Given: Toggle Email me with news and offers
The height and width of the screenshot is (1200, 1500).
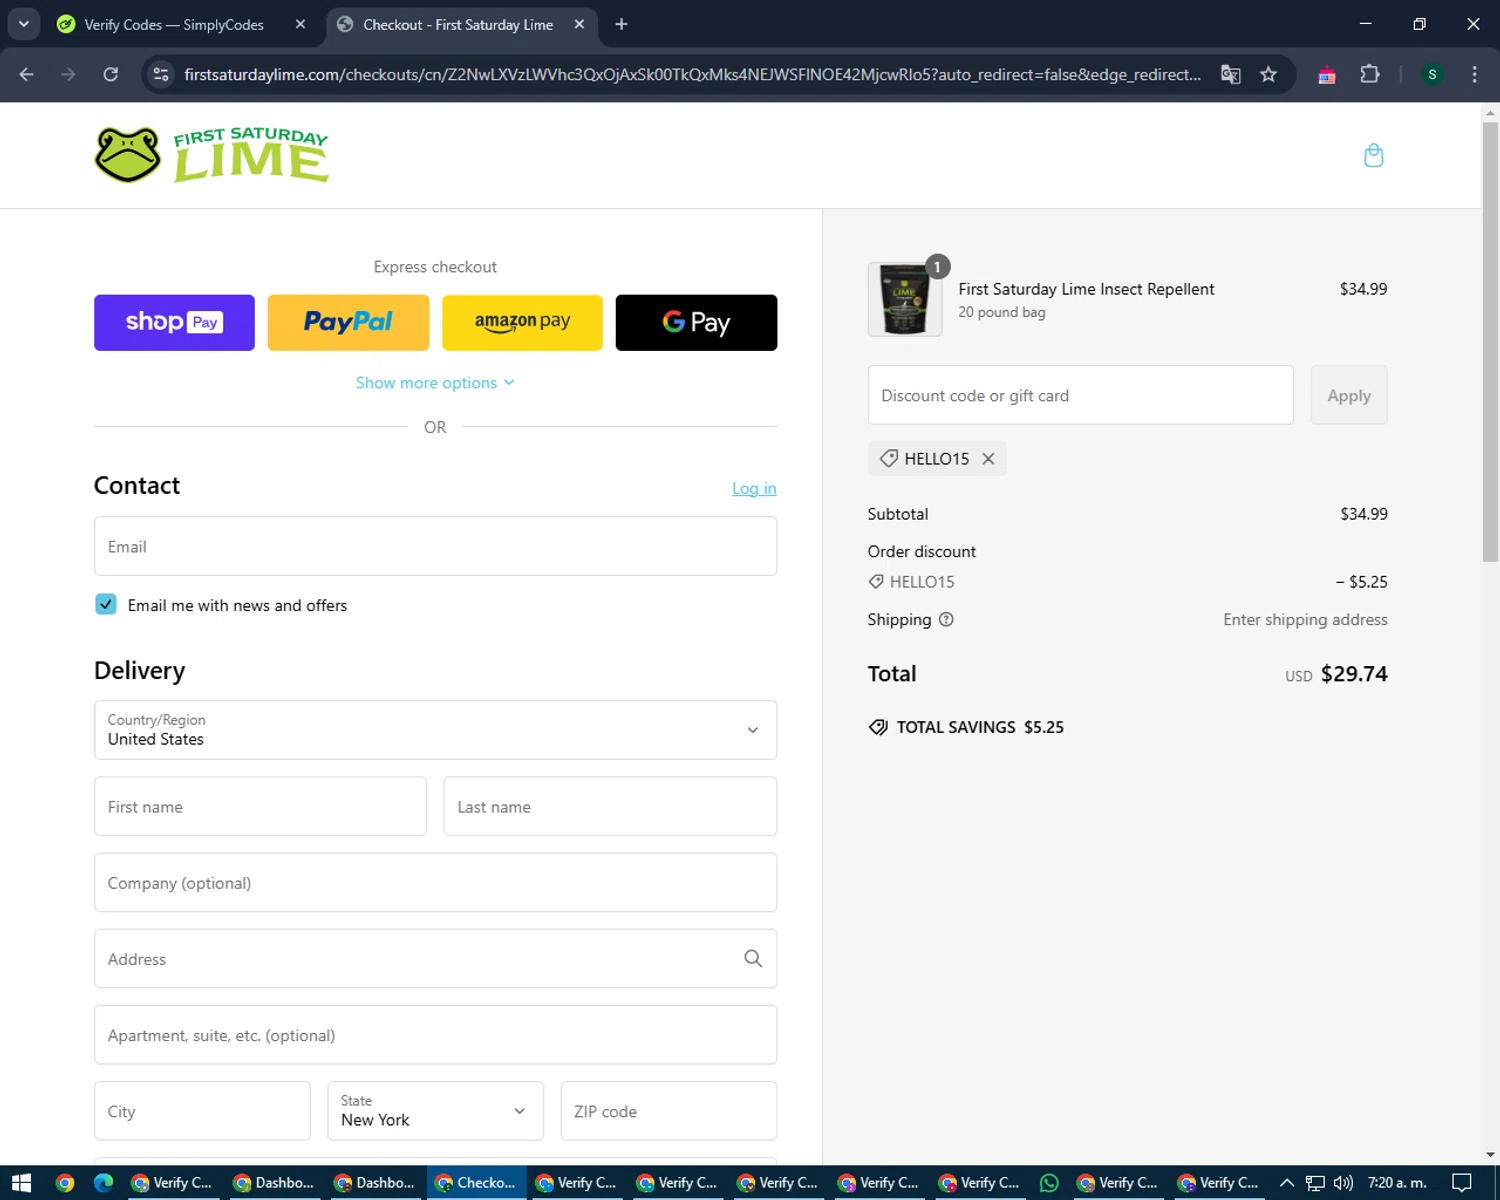Looking at the screenshot, I should [106, 604].
